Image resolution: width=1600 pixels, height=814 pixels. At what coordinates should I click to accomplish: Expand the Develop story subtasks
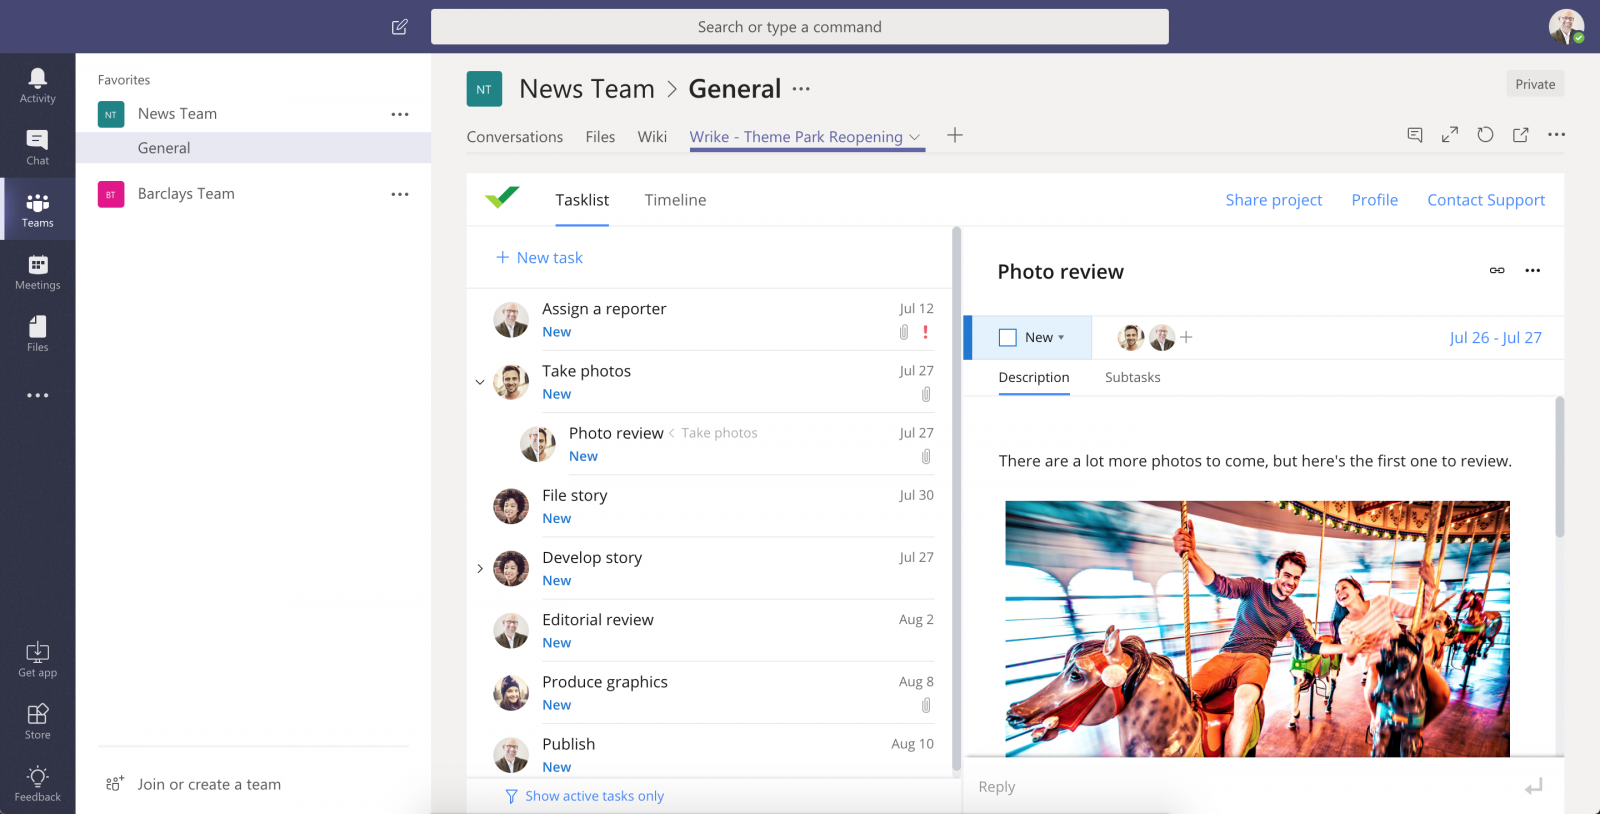tap(480, 569)
